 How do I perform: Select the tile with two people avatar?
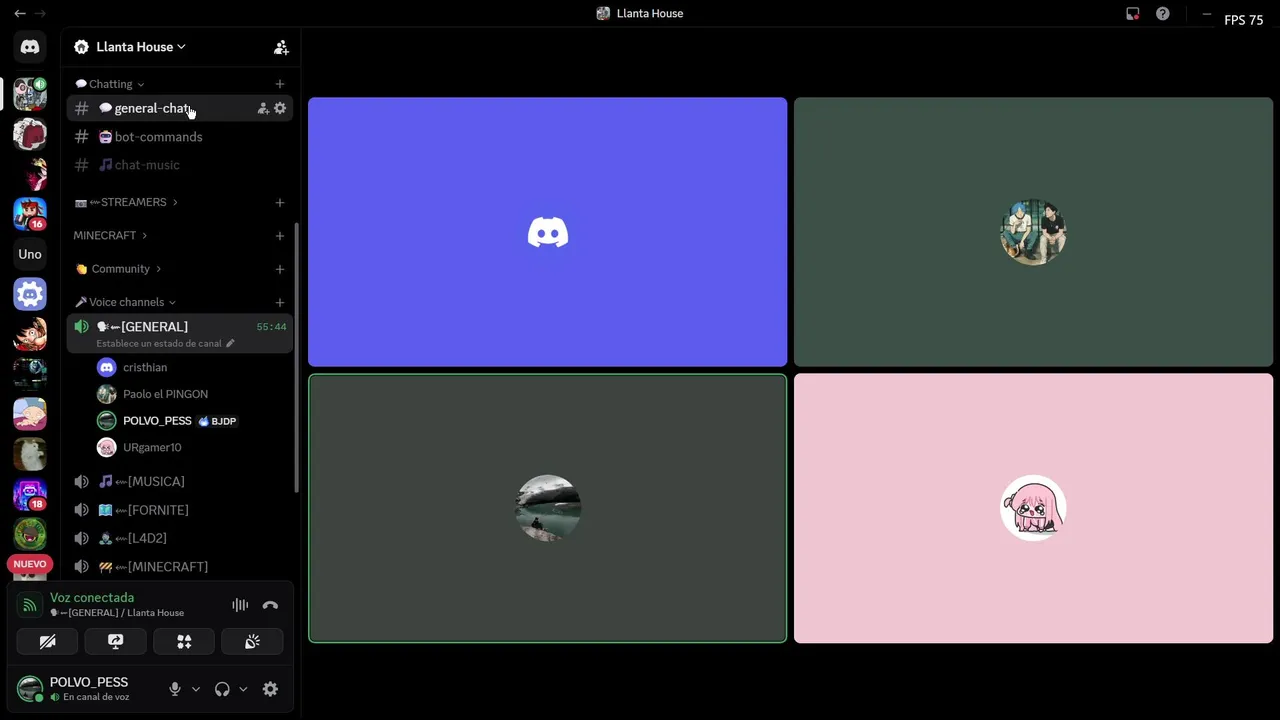[1033, 232]
